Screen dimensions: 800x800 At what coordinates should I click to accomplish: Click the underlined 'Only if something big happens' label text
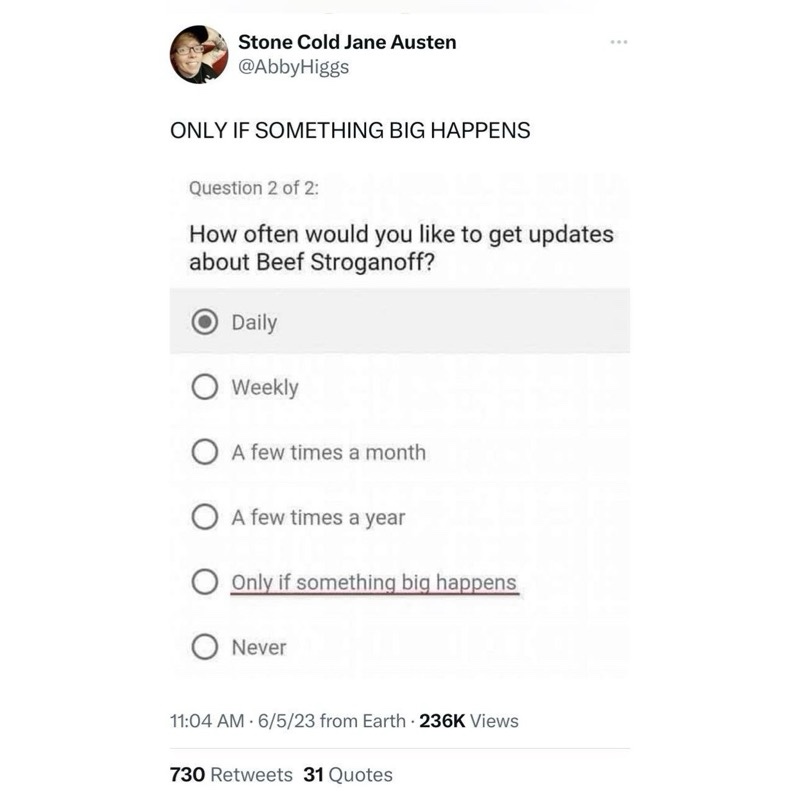pyautogui.click(x=374, y=582)
